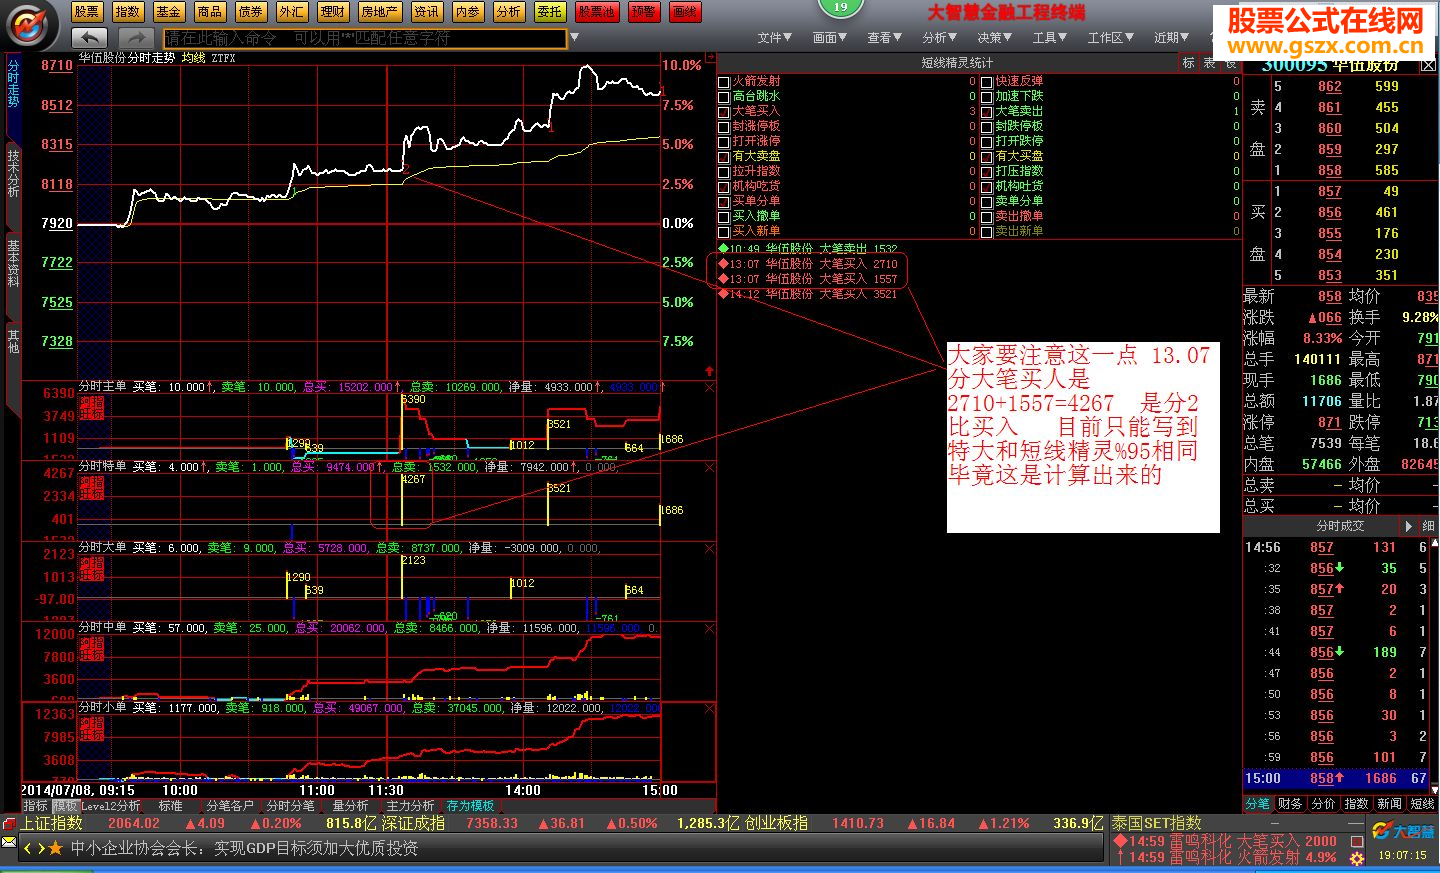Close the 300095 quote panel

1428,65
